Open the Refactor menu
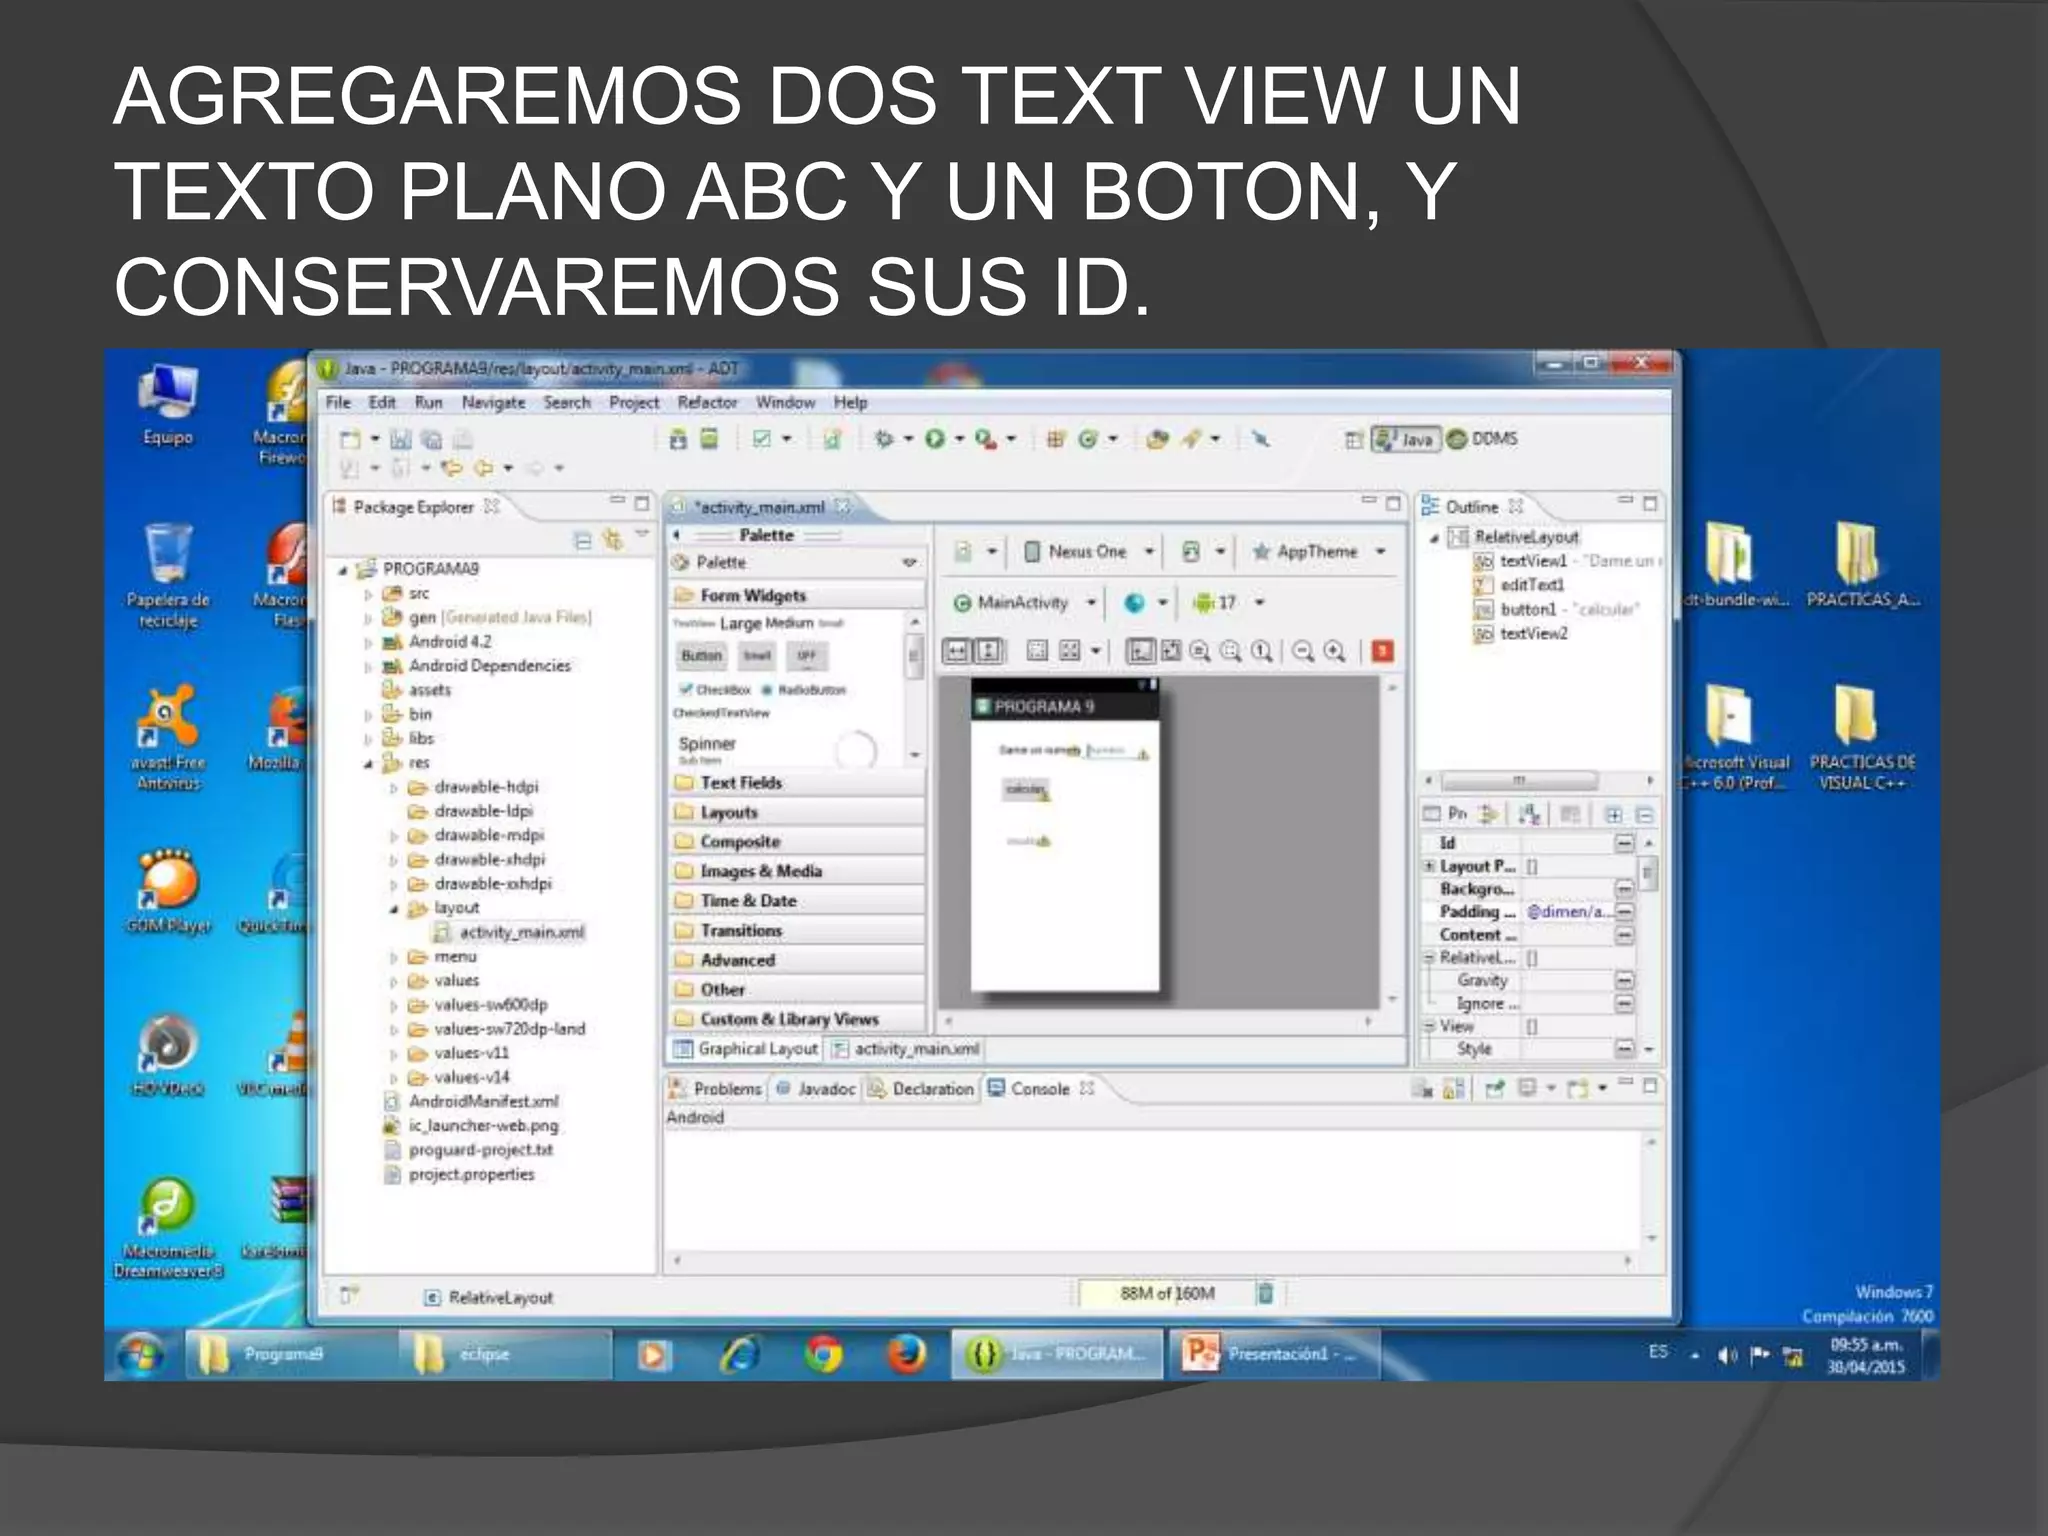 tap(707, 402)
